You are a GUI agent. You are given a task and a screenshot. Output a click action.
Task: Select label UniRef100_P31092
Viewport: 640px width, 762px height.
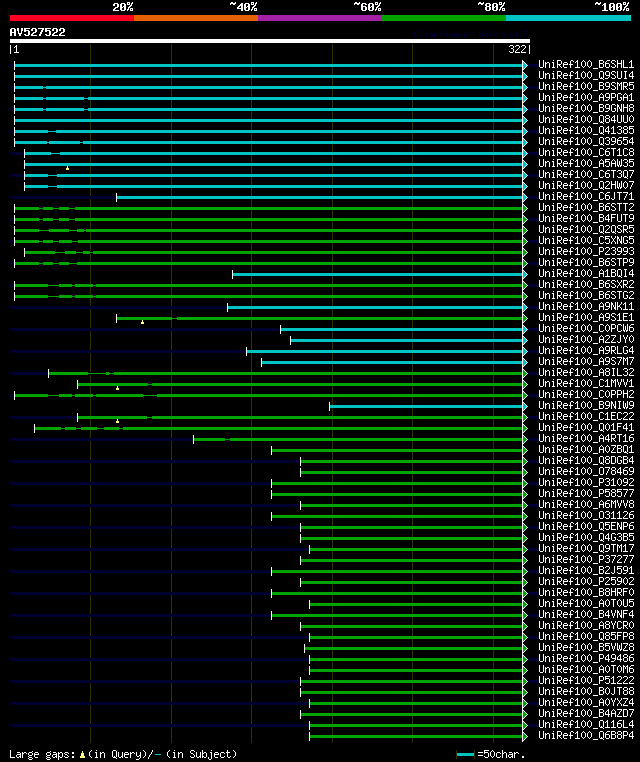point(586,483)
